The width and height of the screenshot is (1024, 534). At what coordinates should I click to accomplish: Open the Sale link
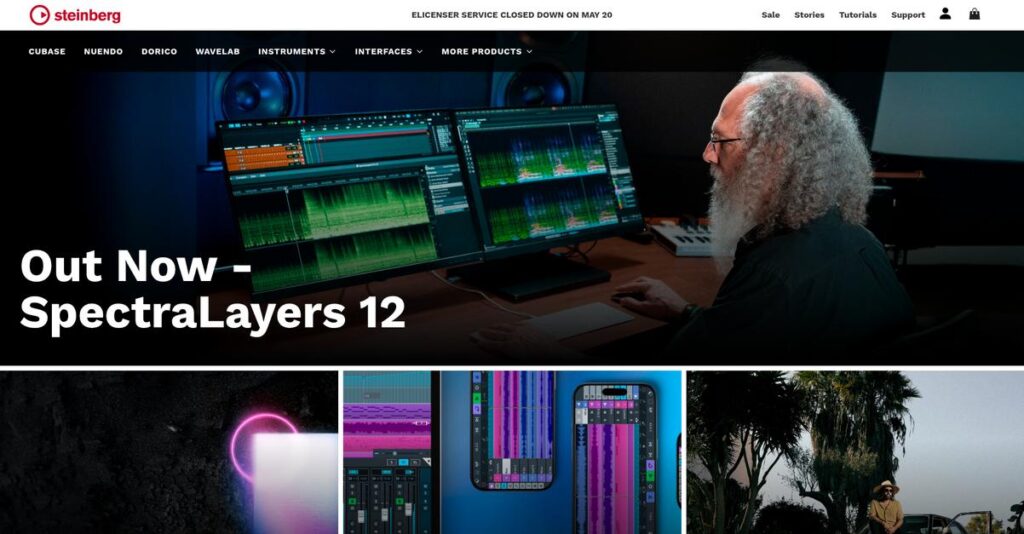coord(771,15)
